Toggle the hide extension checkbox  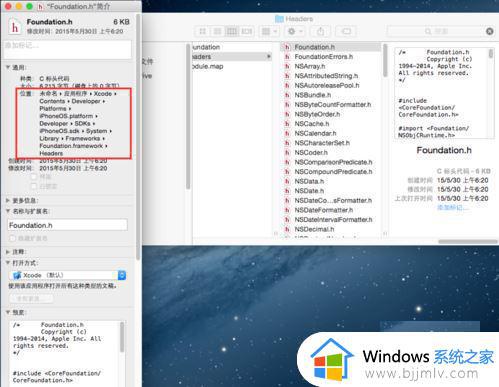[13, 238]
